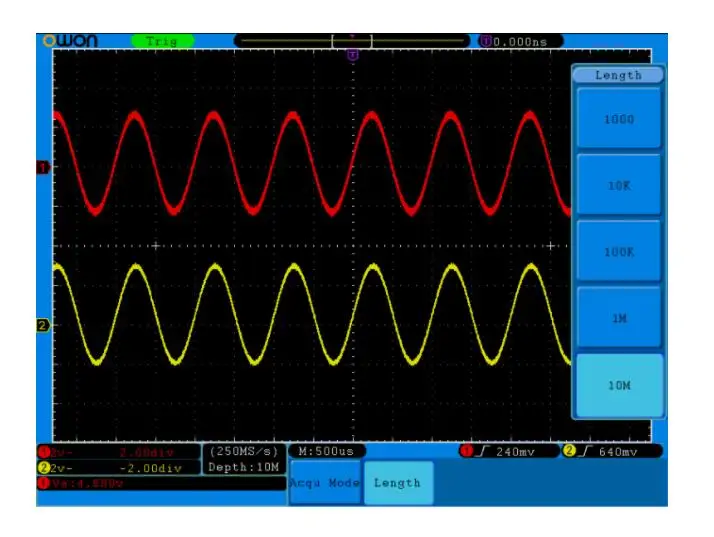Click the Depth:10M readout

244,467
